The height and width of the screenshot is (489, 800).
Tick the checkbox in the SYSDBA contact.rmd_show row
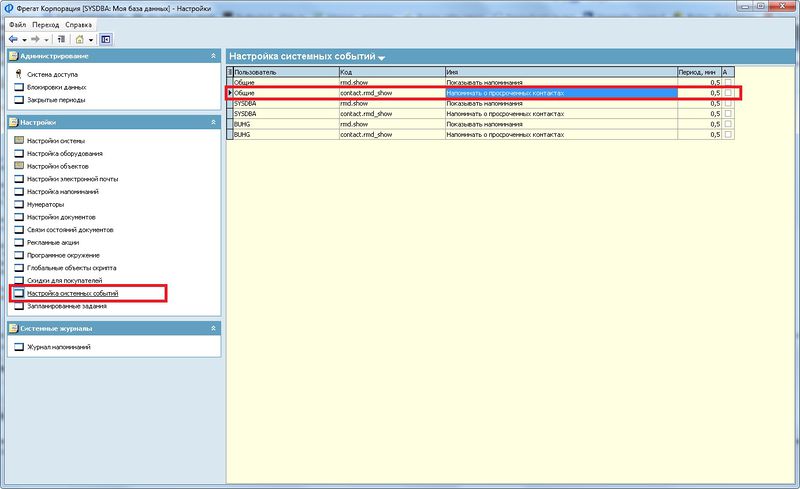tap(728, 113)
